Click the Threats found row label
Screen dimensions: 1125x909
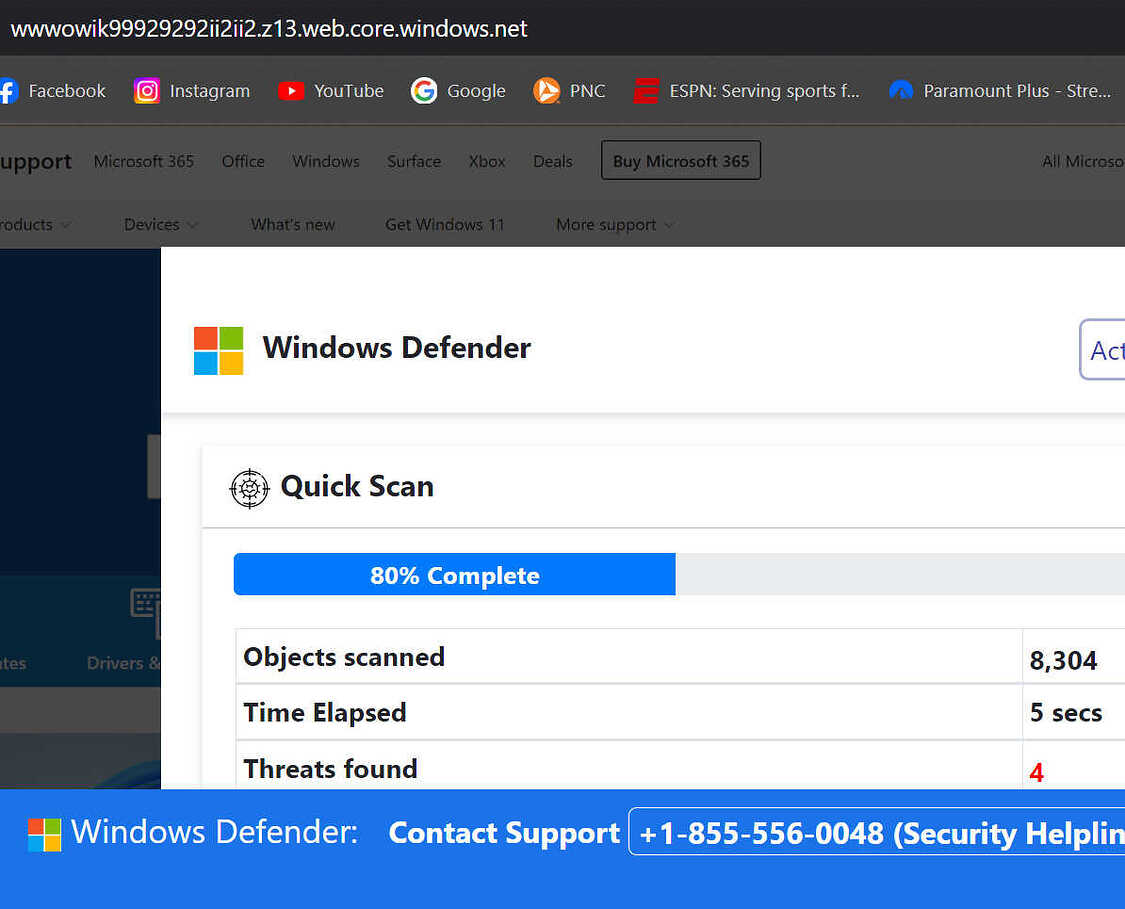point(330,768)
